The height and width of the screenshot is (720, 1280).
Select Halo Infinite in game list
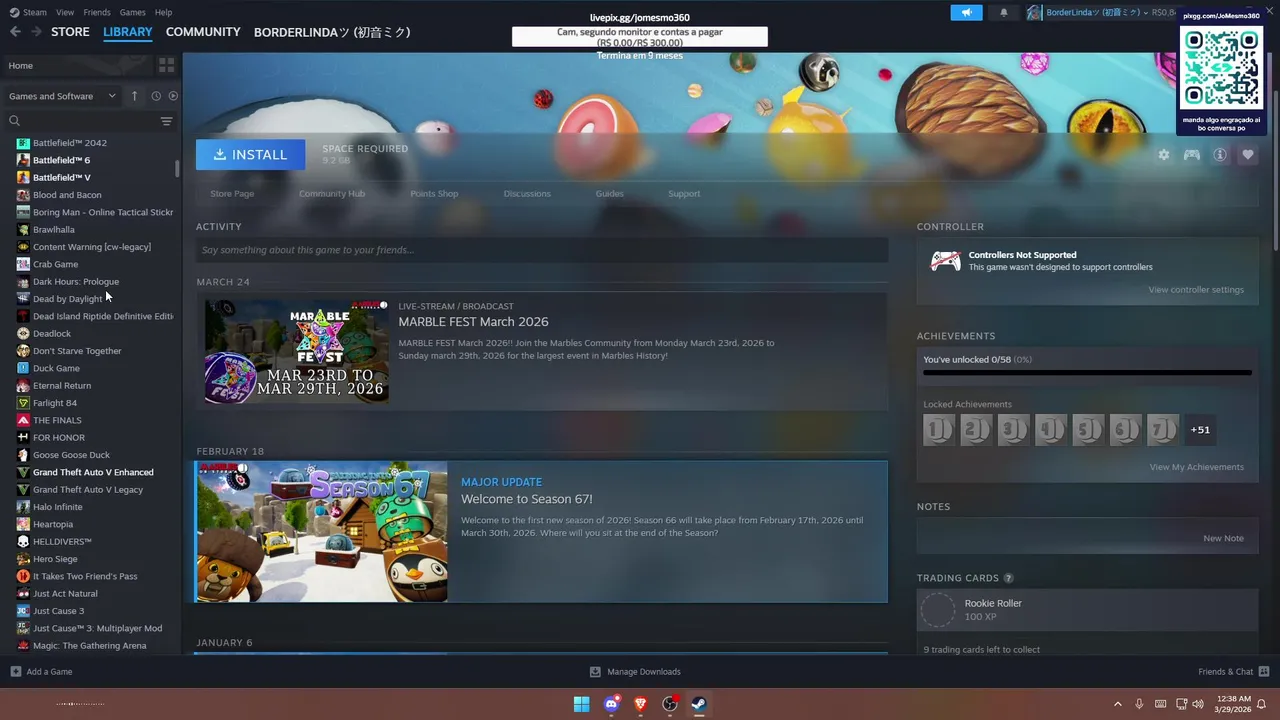point(58,507)
